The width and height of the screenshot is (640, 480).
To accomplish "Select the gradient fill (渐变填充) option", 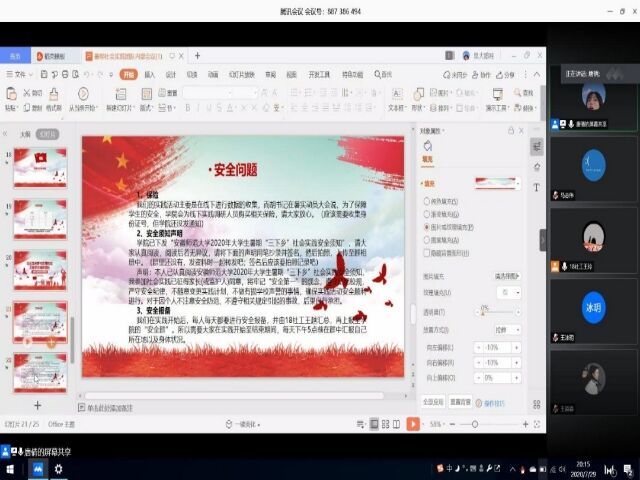I will pos(428,214).
